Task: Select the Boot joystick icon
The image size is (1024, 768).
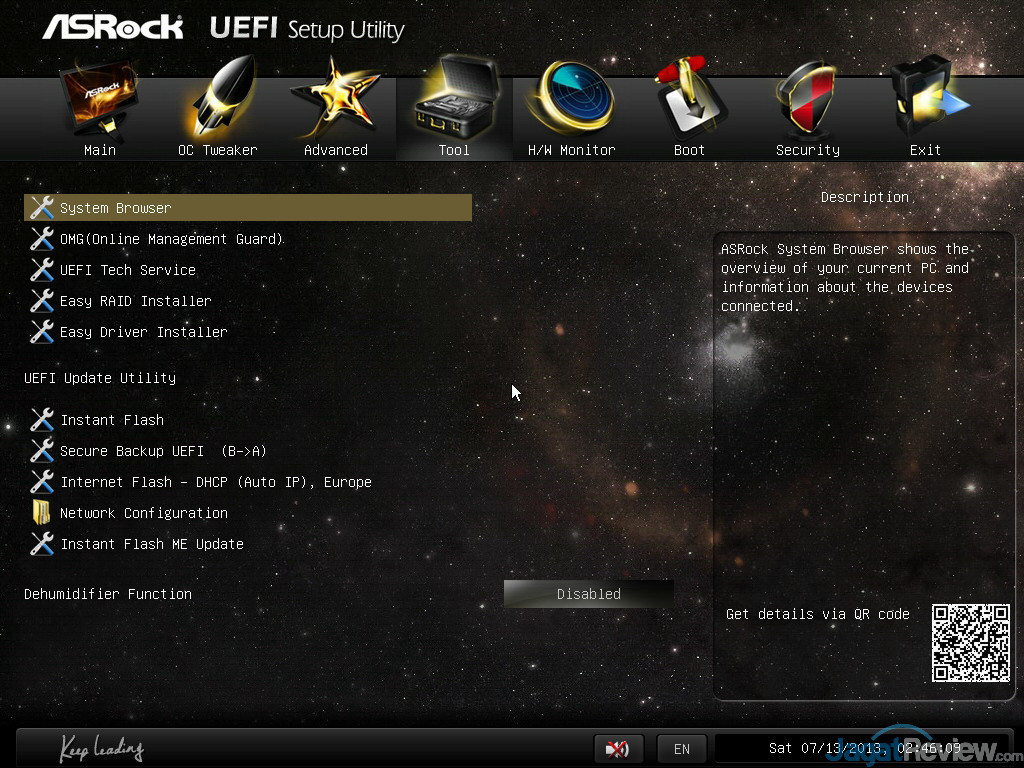Action: pyautogui.click(x=690, y=98)
